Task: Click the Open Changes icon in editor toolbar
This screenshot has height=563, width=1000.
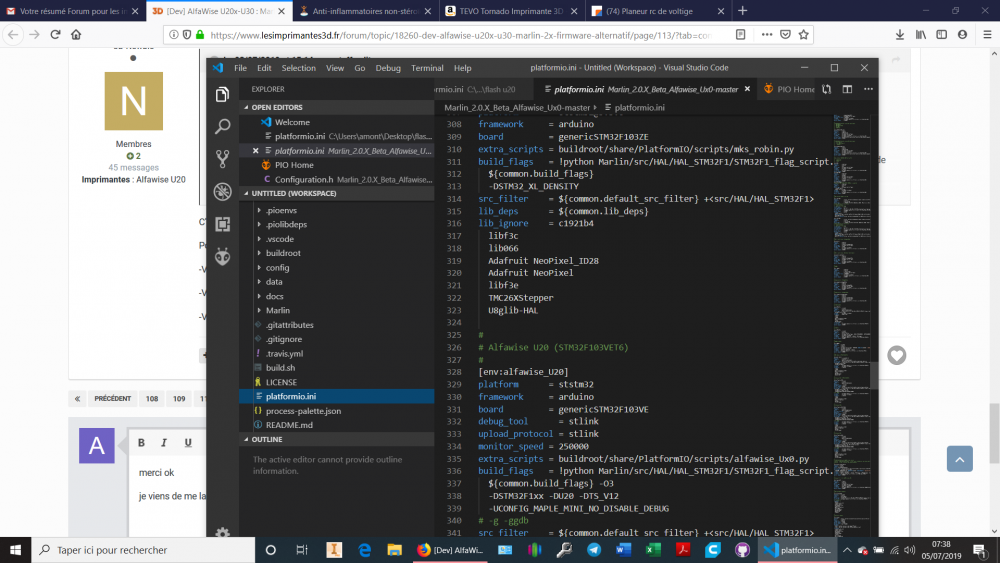Action: point(827,89)
